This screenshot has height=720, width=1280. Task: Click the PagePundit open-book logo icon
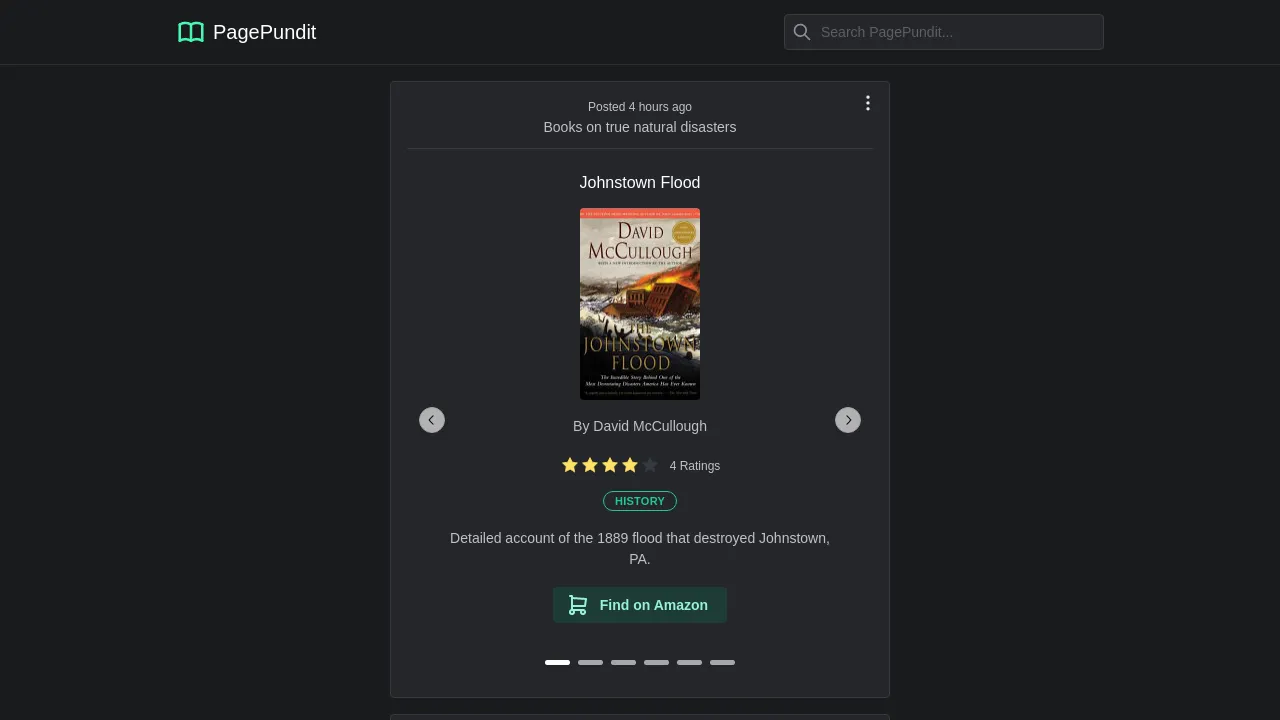pyautogui.click(x=191, y=32)
